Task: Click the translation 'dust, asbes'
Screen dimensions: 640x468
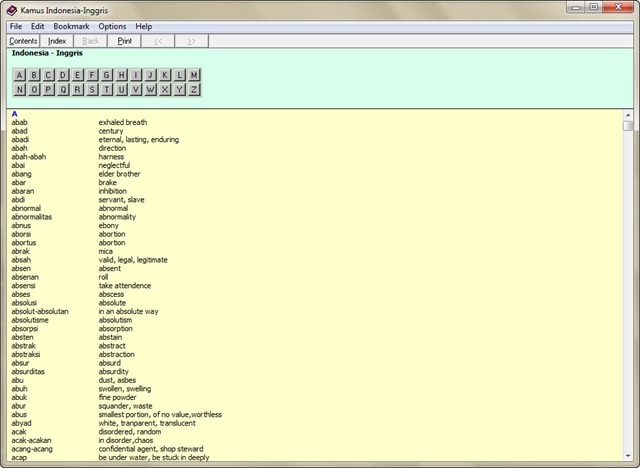Action: [x=117, y=380]
